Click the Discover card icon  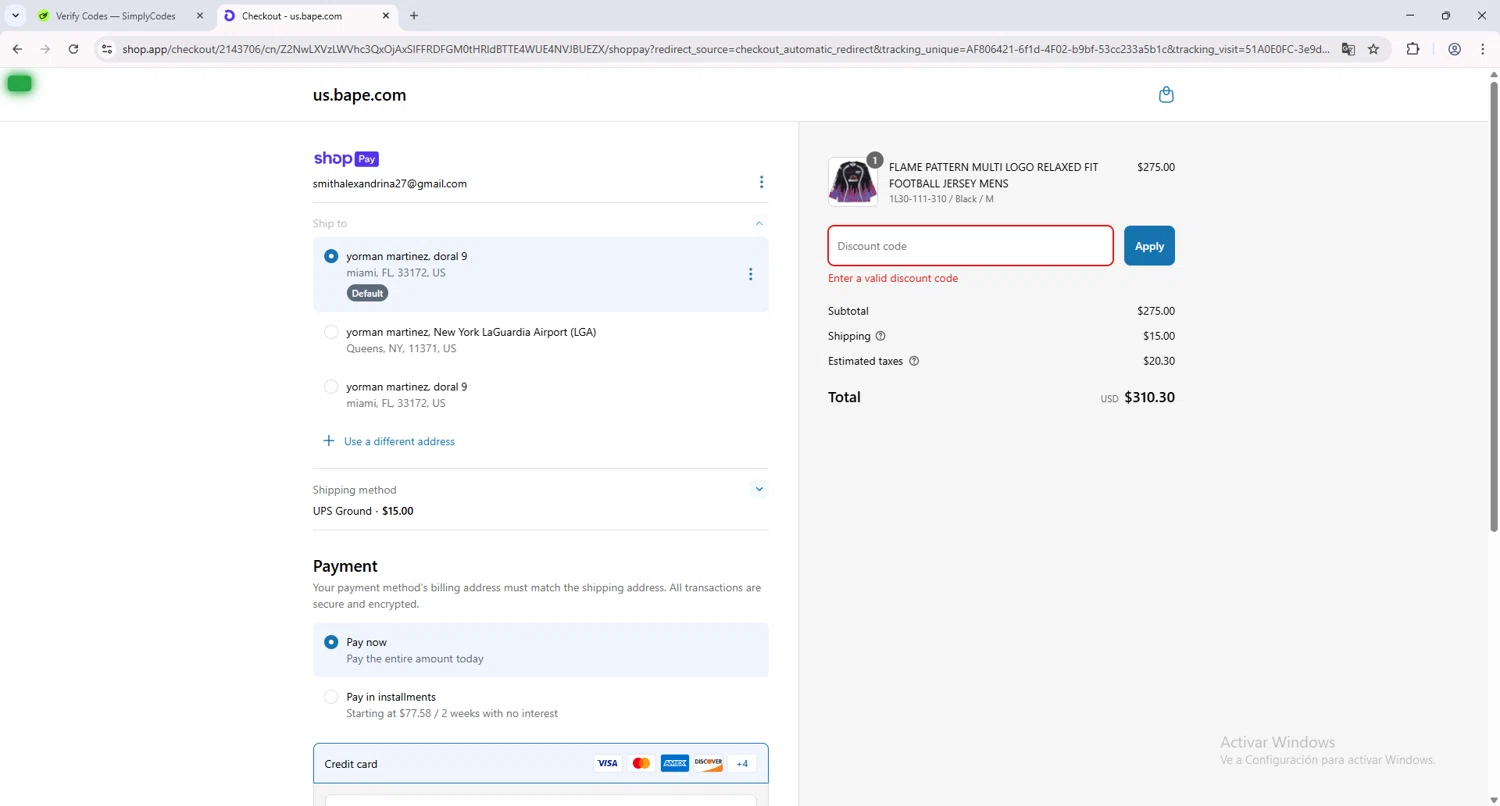pyautogui.click(x=708, y=763)
